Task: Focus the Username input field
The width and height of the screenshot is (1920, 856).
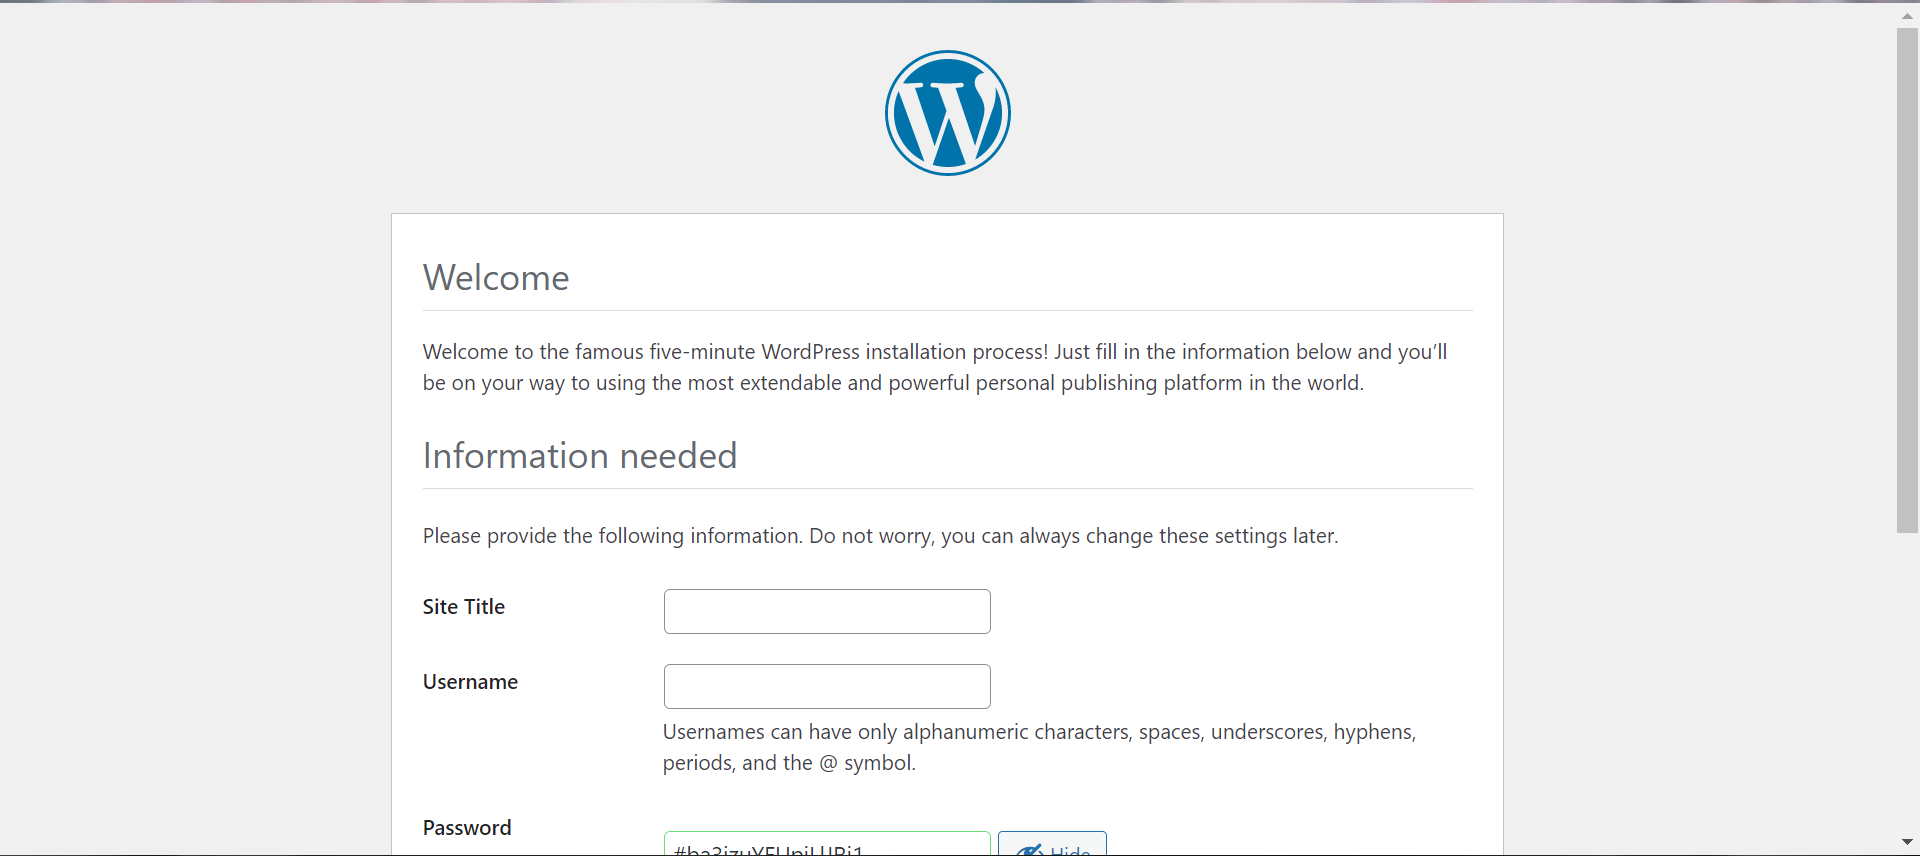Action: (827, 686)
